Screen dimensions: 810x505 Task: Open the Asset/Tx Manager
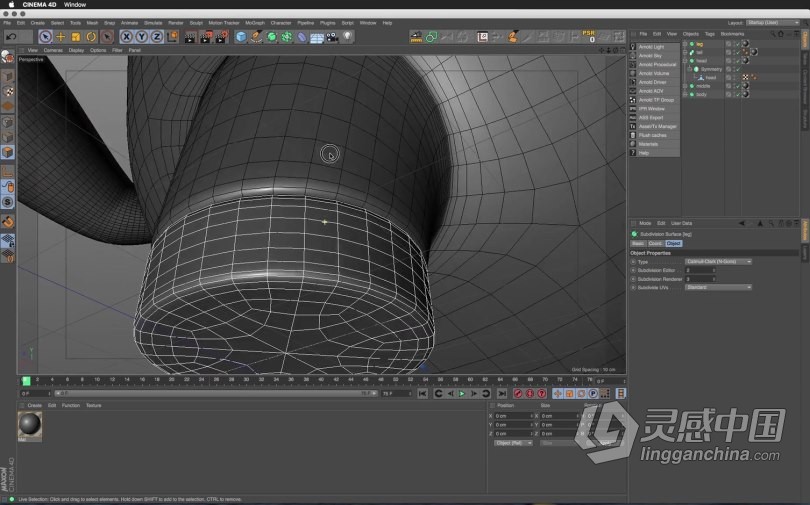click(657, 127)
